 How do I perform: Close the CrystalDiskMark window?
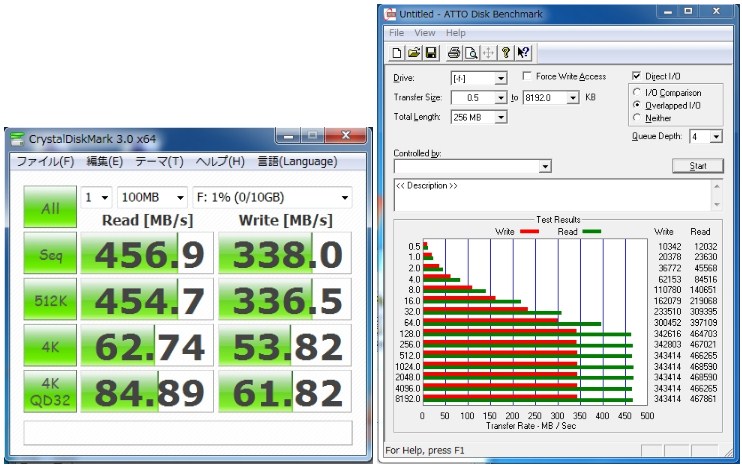coord(345,135)
